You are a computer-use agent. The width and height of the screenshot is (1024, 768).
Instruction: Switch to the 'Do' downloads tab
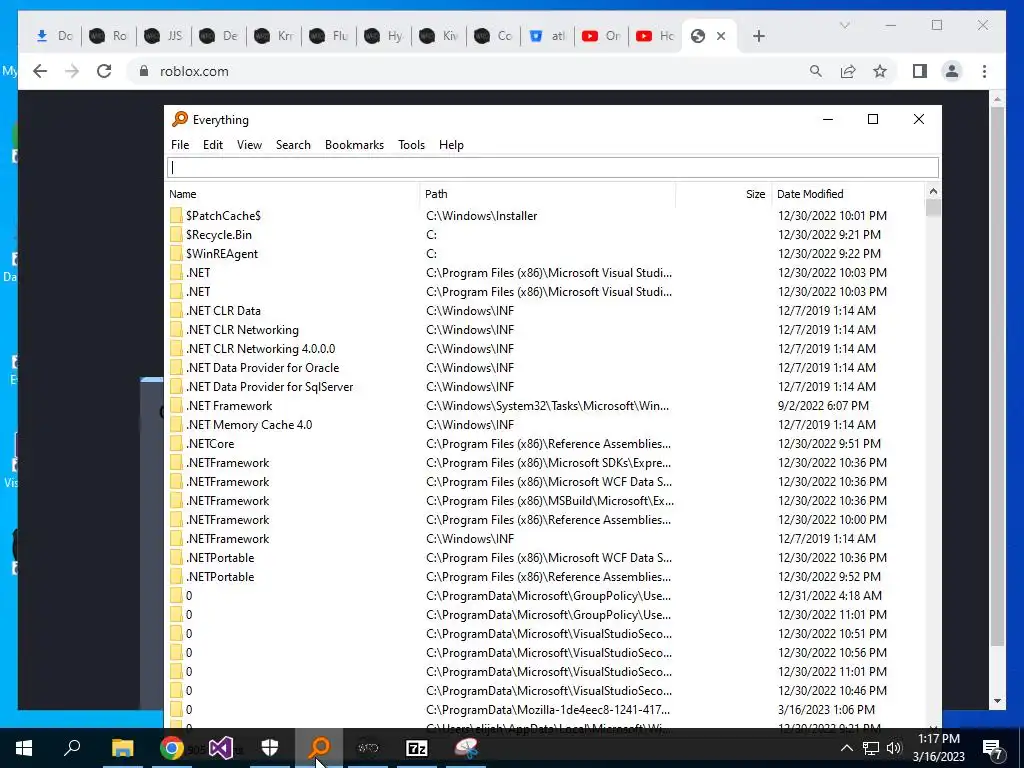tap(54, 36)
